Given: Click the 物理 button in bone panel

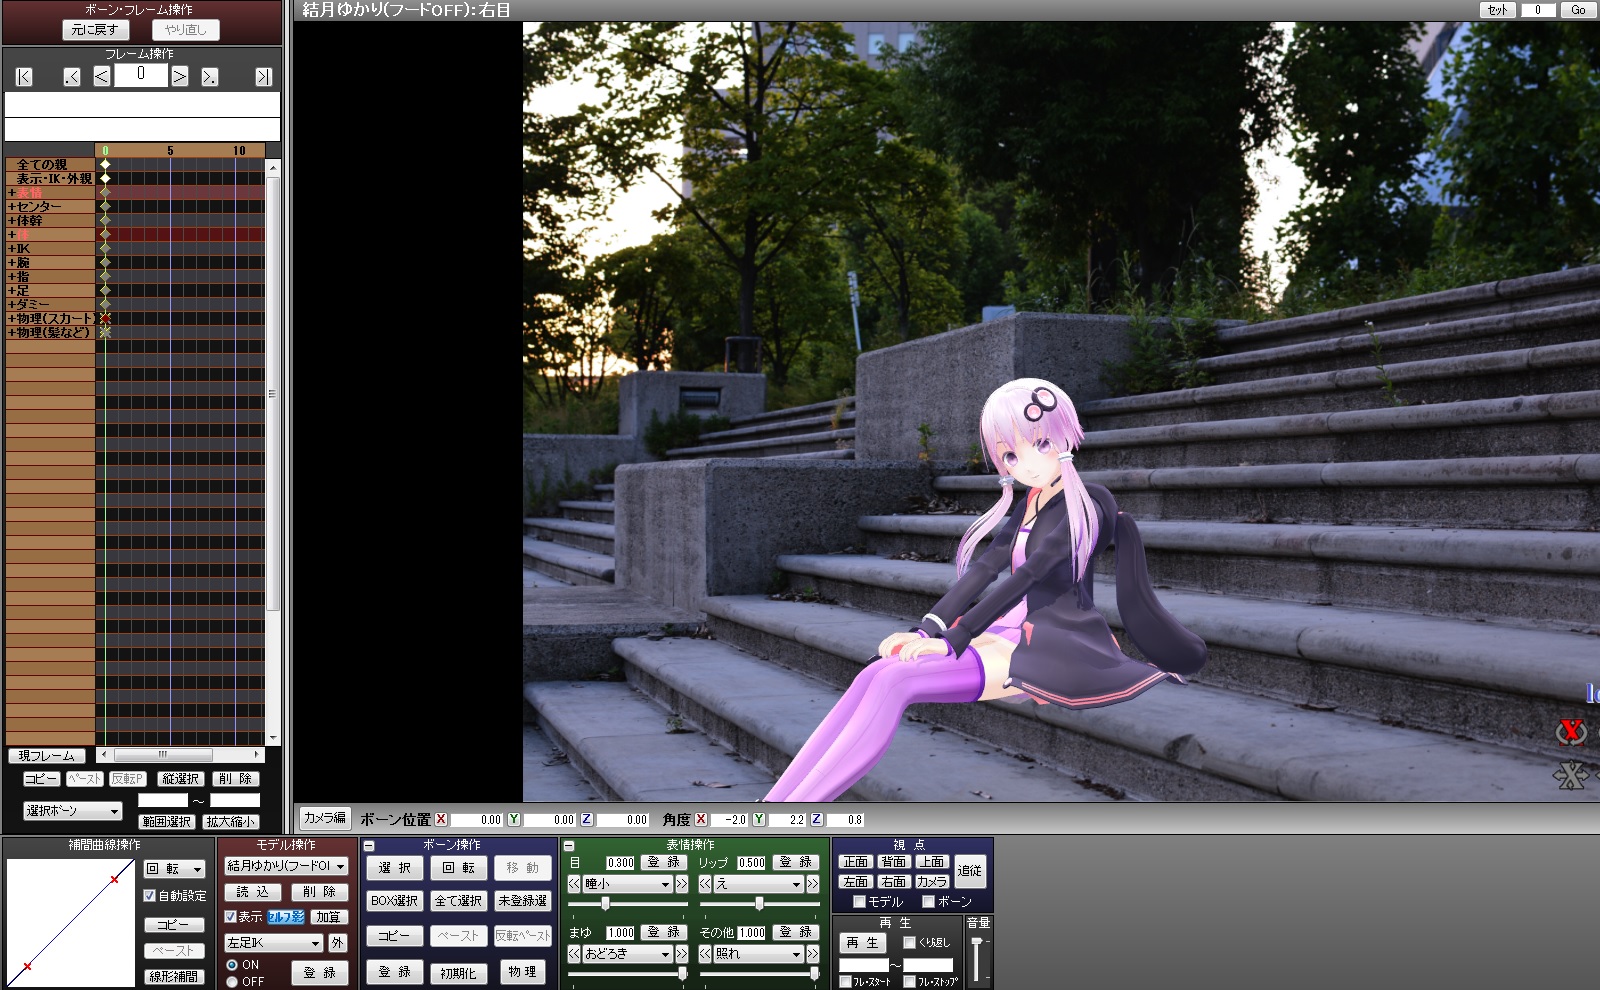Looking at the screenshot, I should point(522,972).
